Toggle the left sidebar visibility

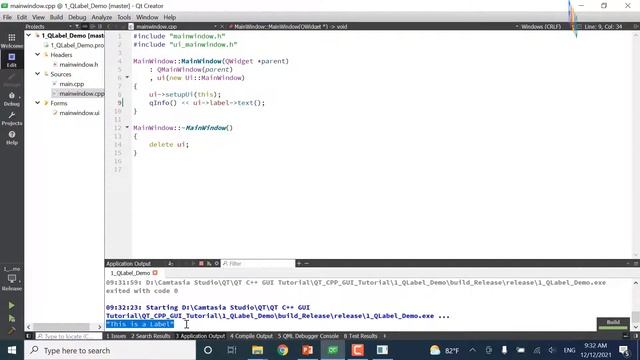click(x=28, y=336)
